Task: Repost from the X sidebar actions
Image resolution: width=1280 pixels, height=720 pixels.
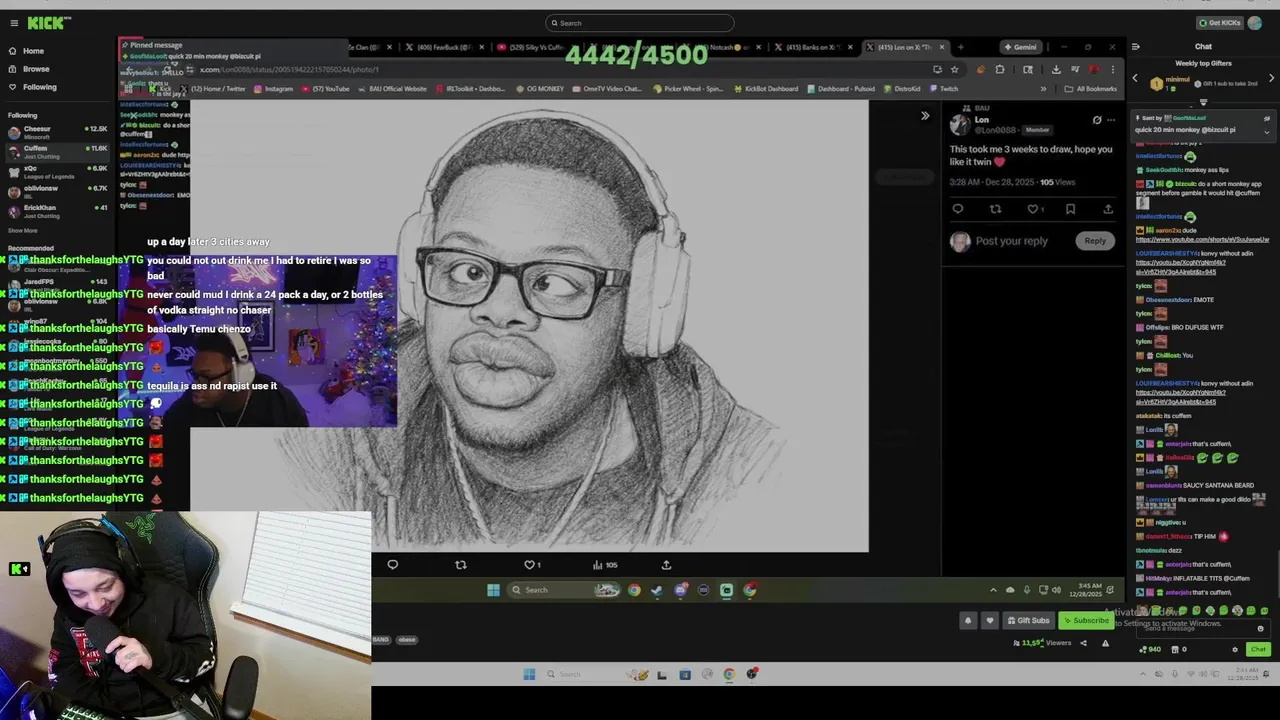Action: coord(995,209)
